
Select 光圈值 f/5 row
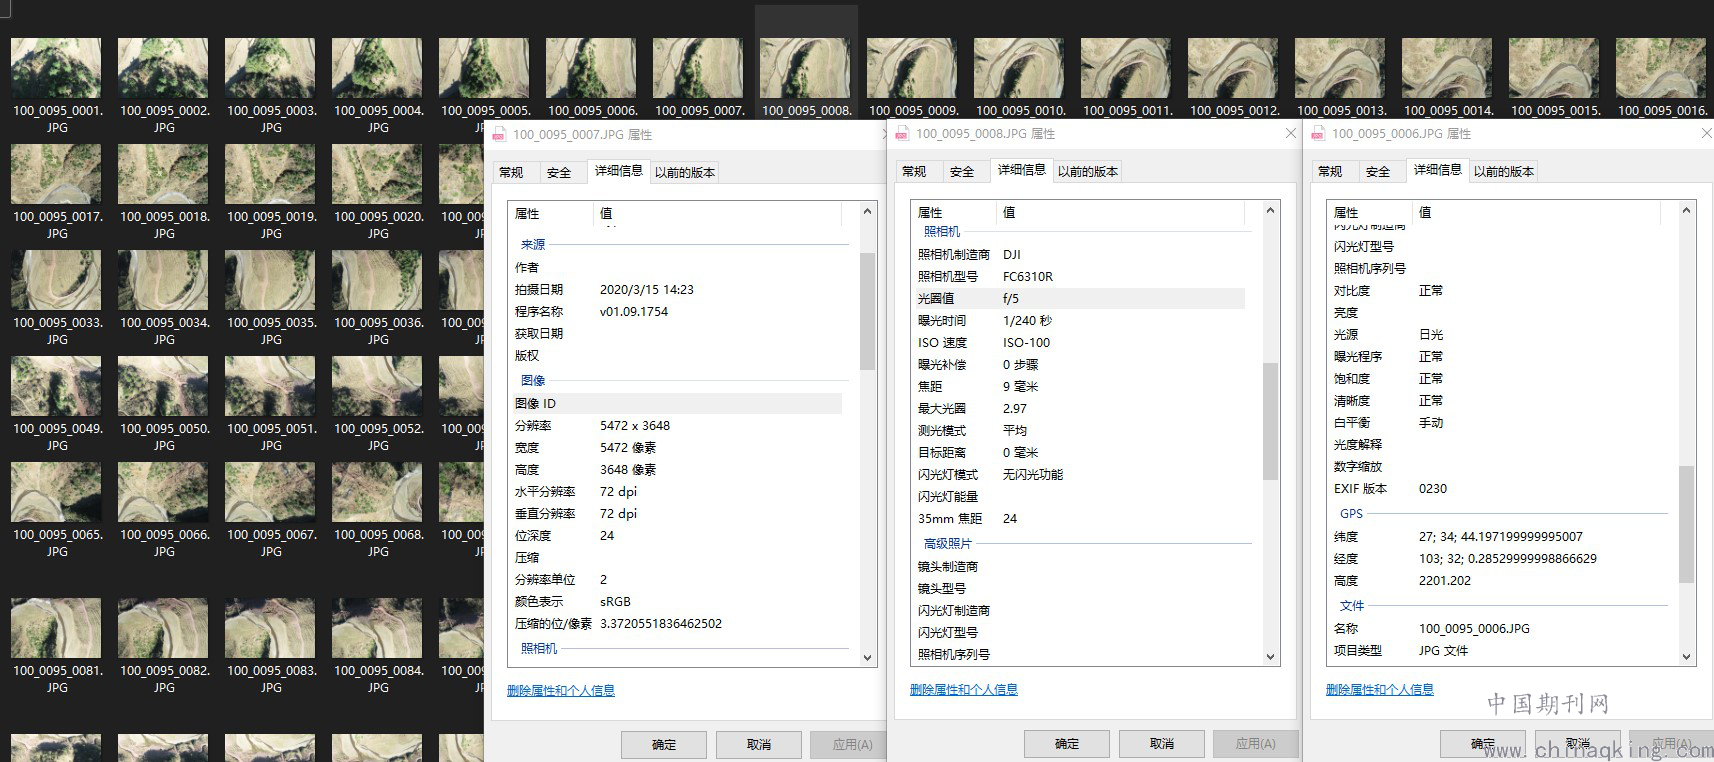tap(1080, 298)
